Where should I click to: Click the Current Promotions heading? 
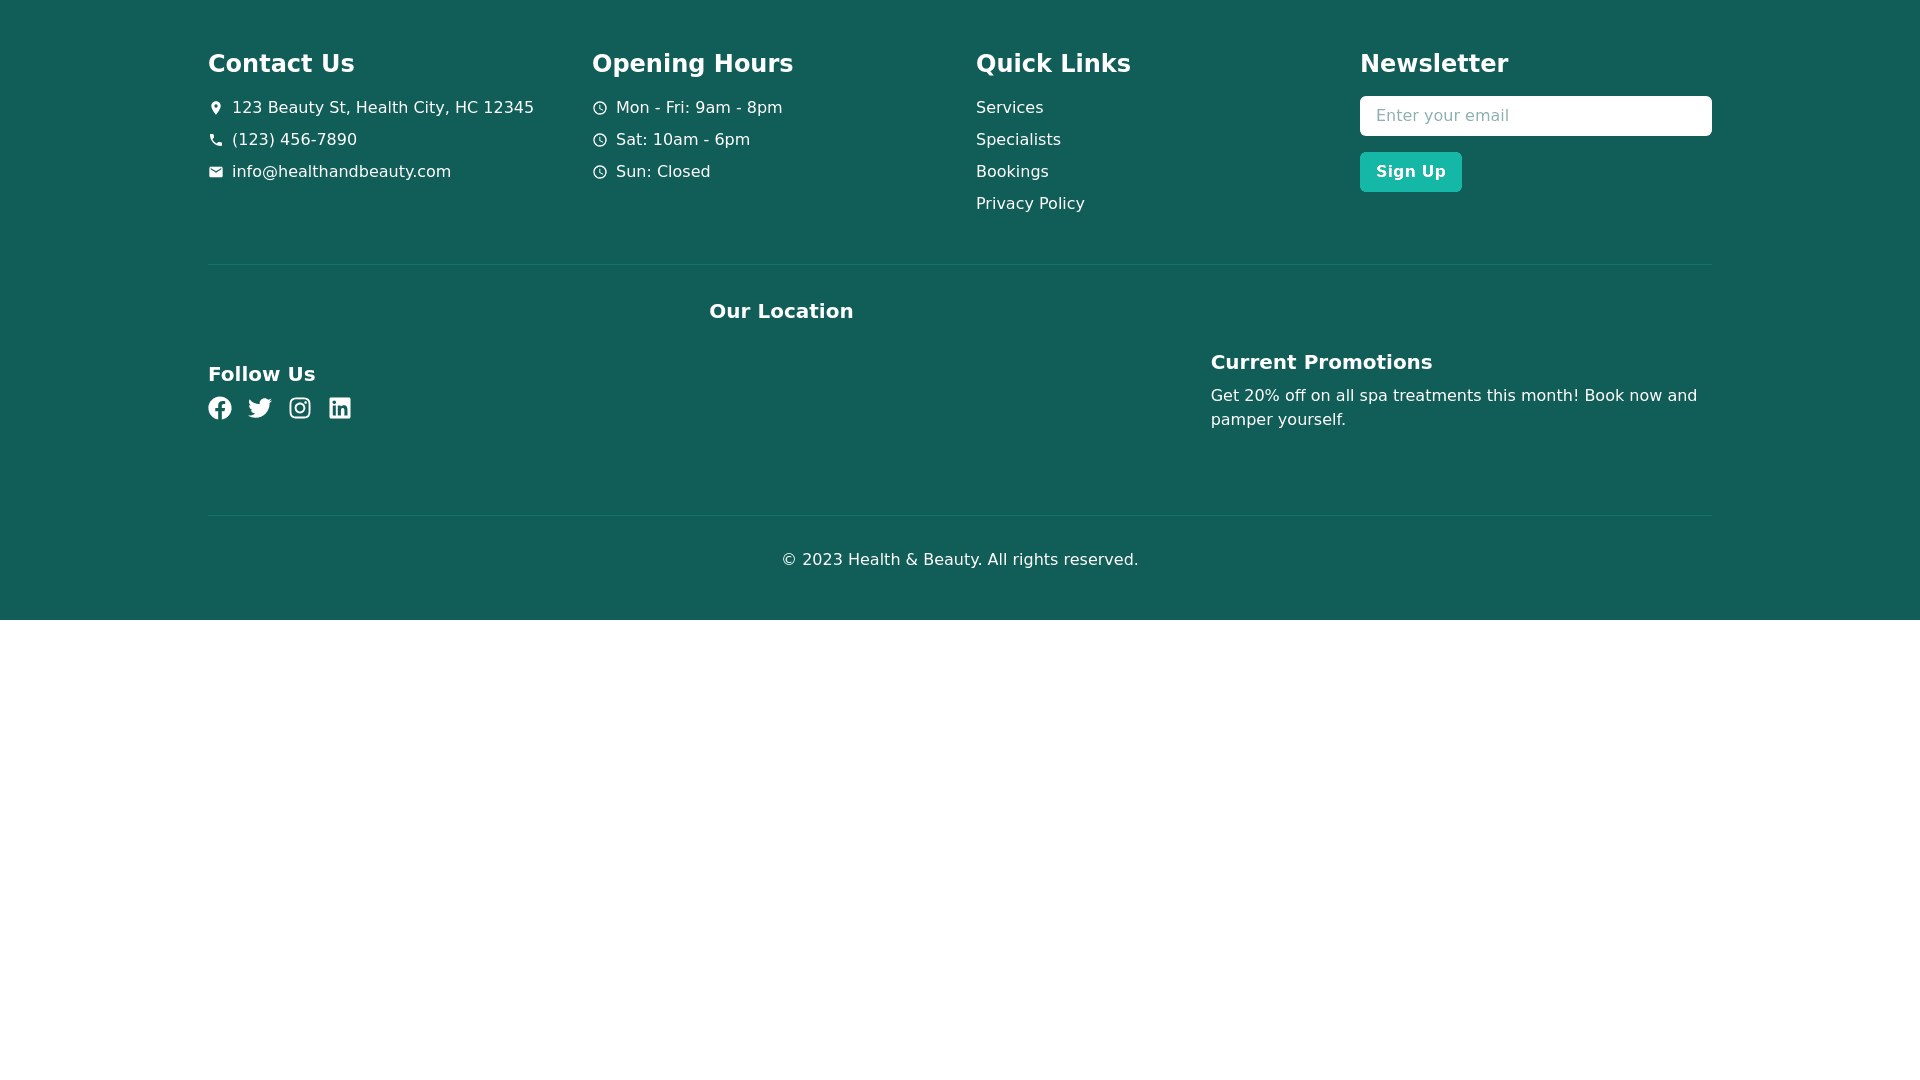click(x=1321, y=362)
